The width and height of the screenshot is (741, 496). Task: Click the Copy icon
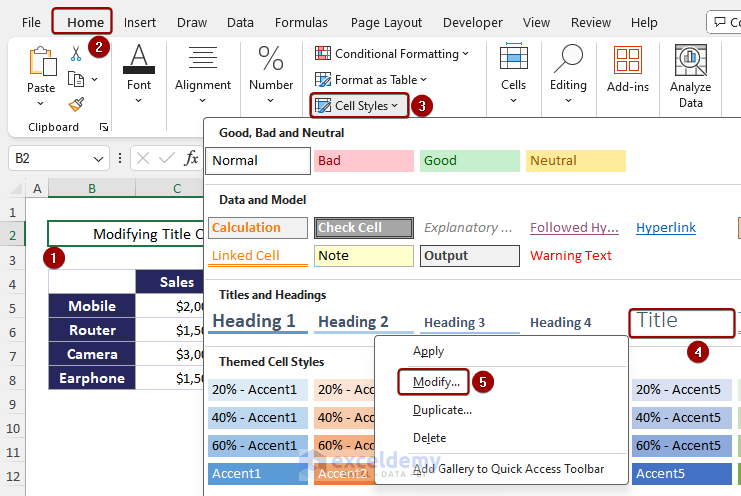pyautogui.click(x=76, y=79)
